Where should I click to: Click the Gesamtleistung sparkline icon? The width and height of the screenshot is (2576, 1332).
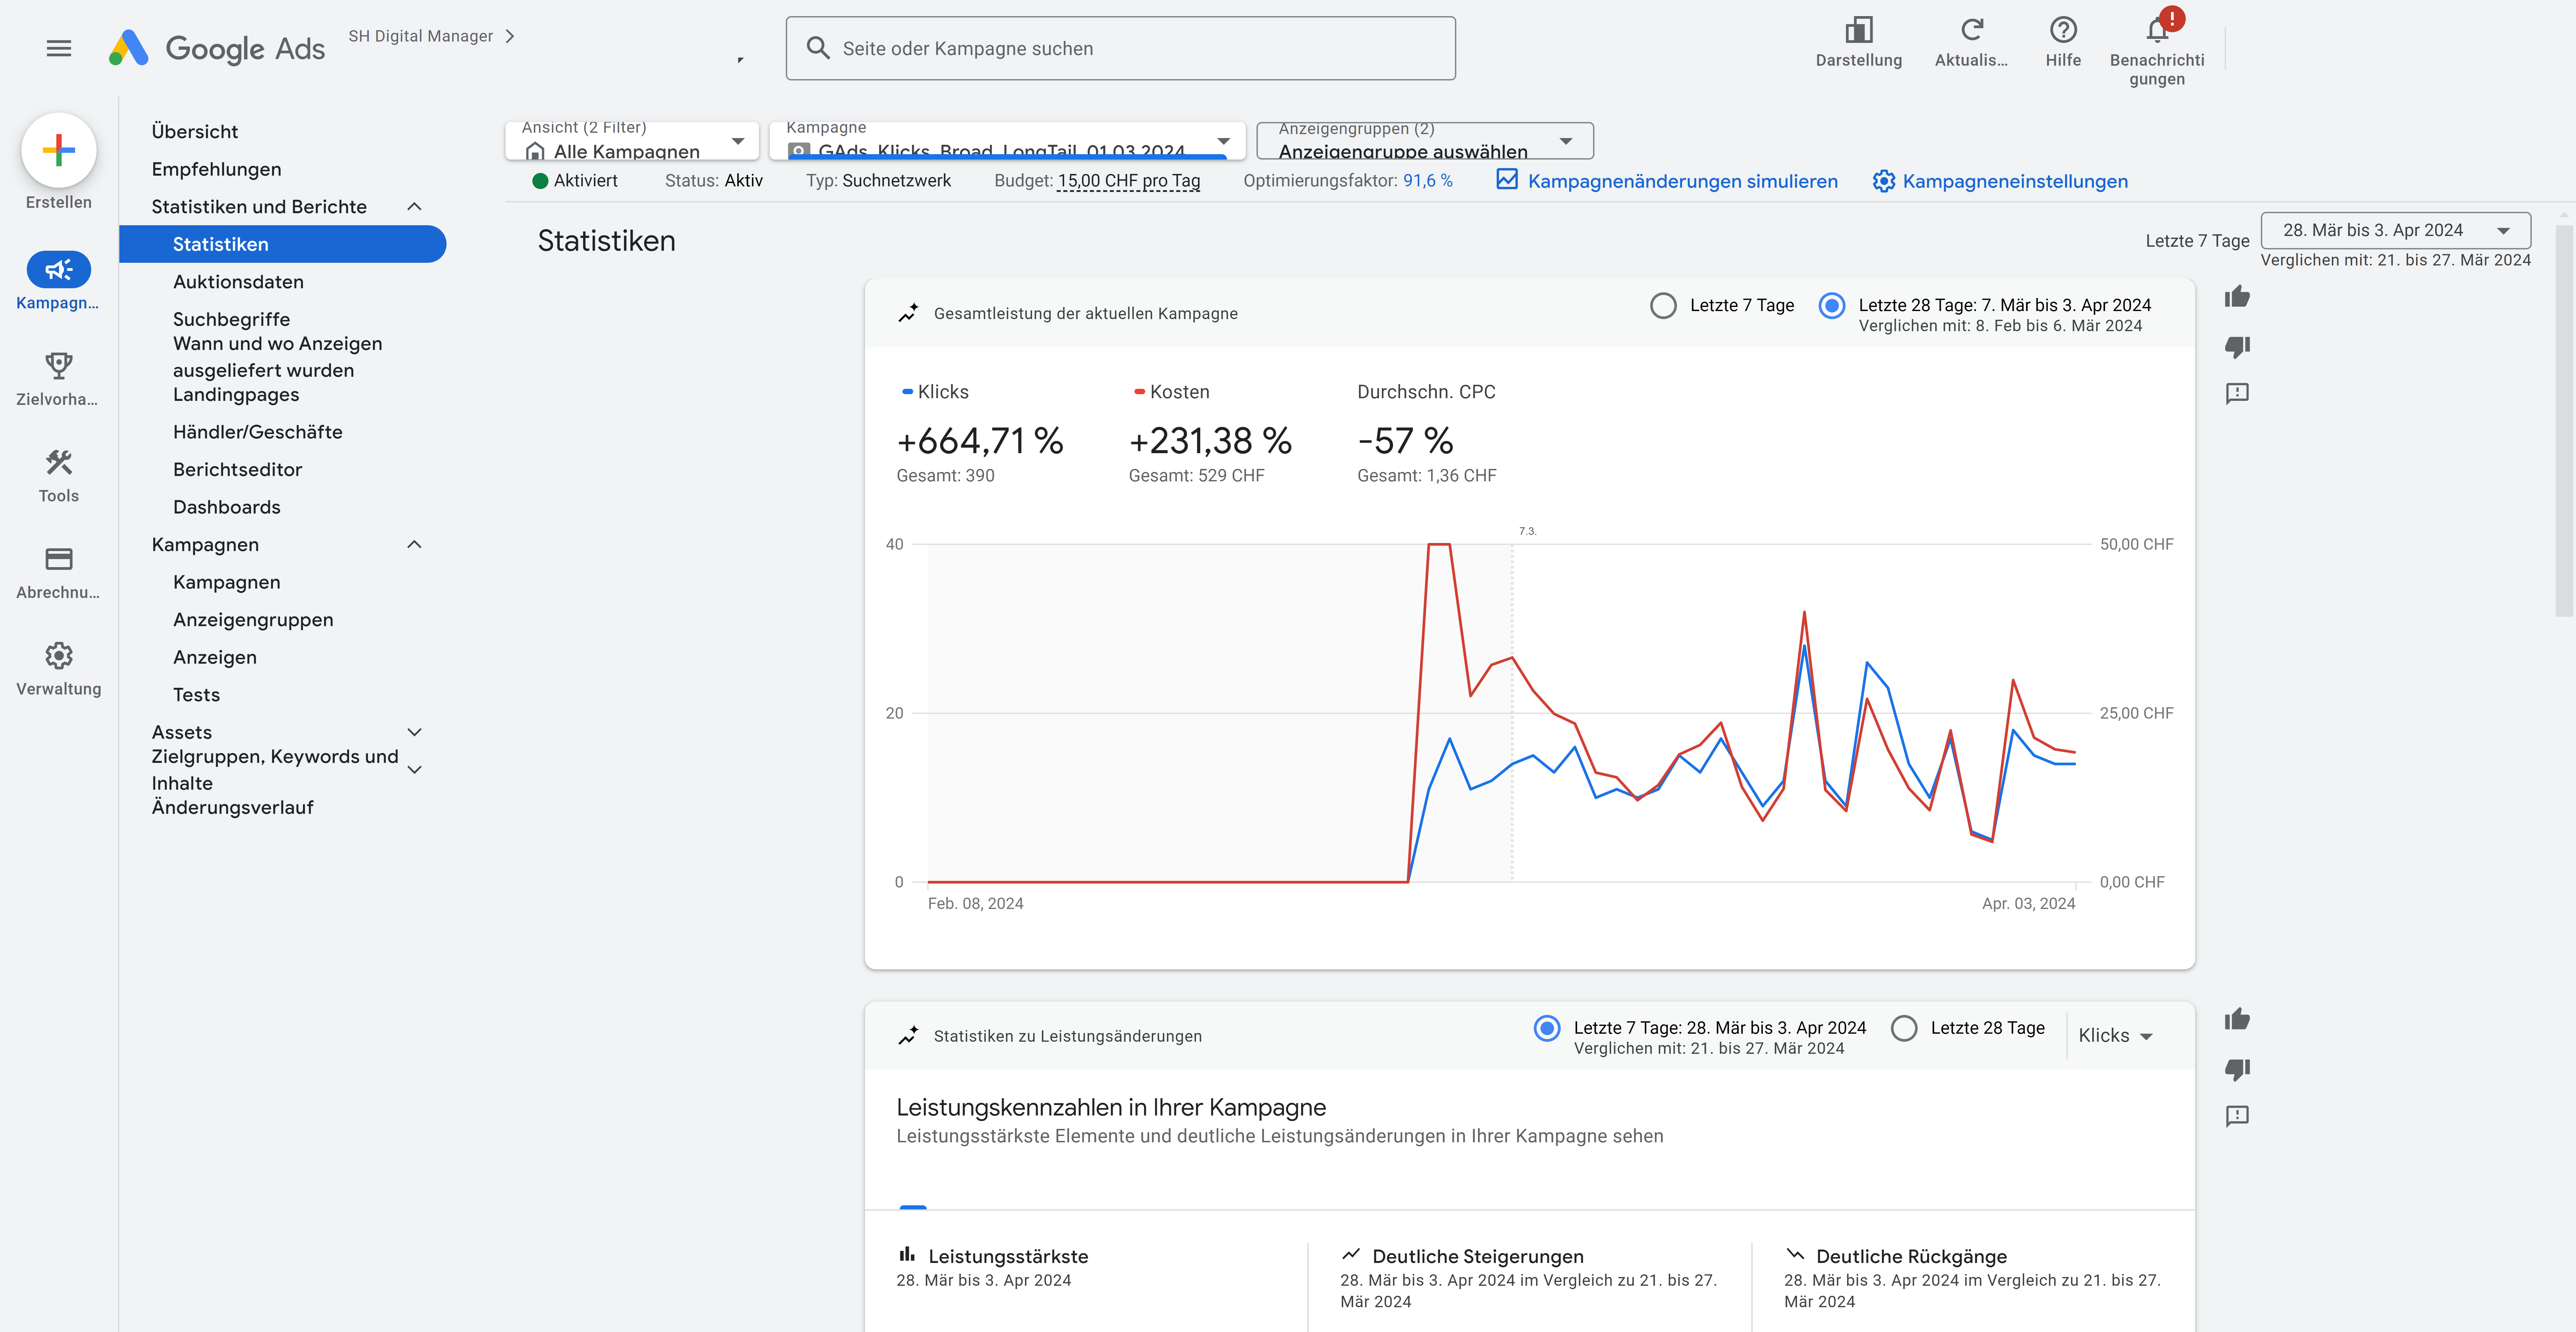click(908, 313)
